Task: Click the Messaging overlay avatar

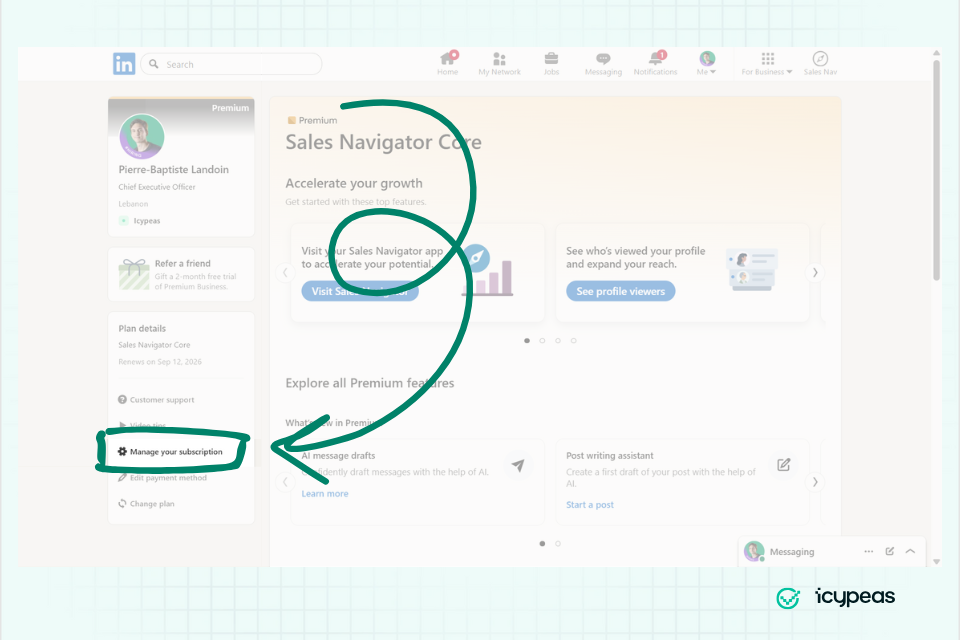Action: [754, 551]
